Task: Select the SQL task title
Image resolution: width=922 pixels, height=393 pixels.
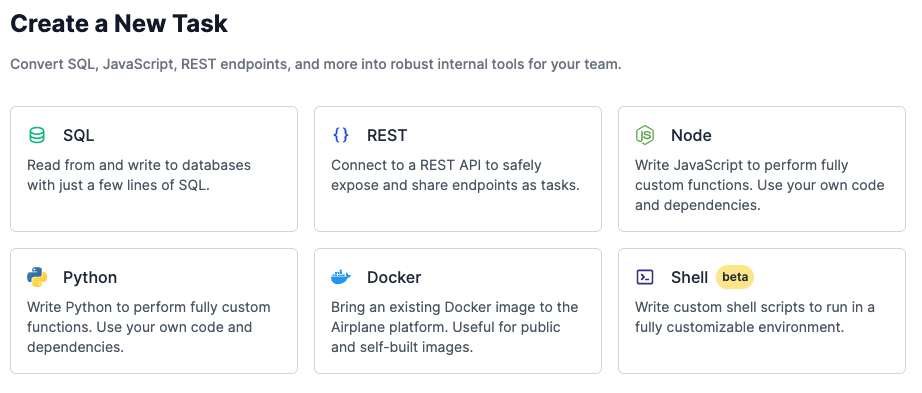Action: (x=79, y=135)
